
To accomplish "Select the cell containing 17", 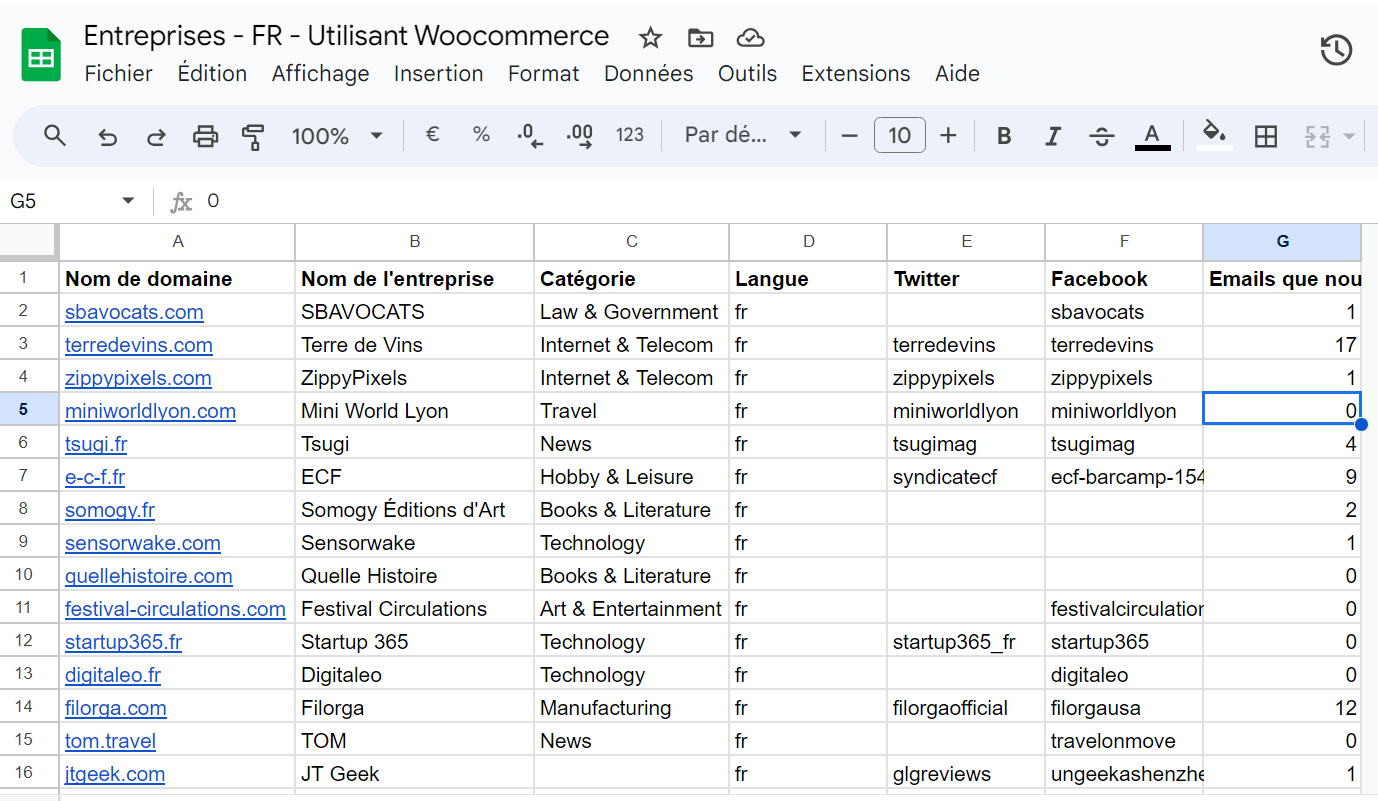I will (x=1282, y=345).
